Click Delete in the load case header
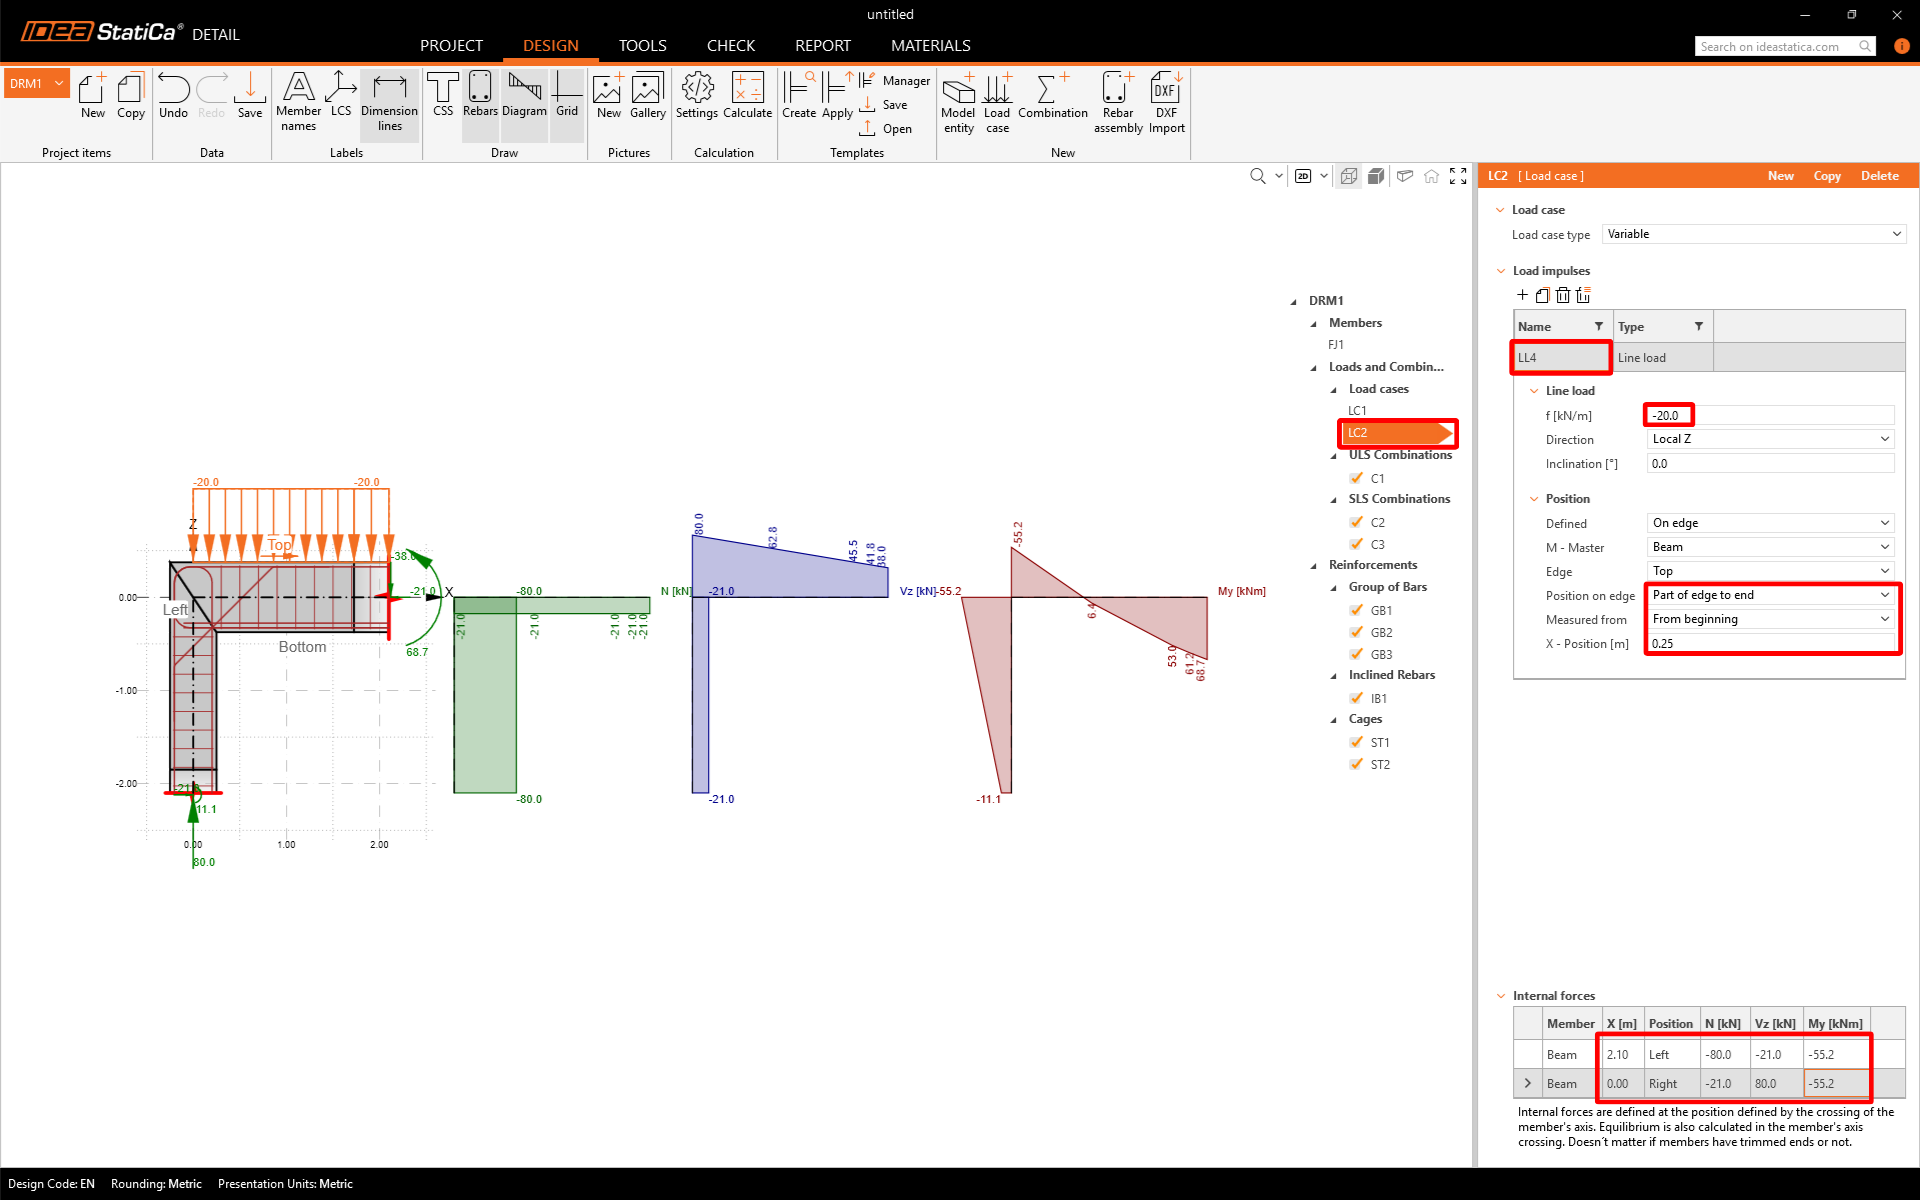 [x=1879, y=176]
